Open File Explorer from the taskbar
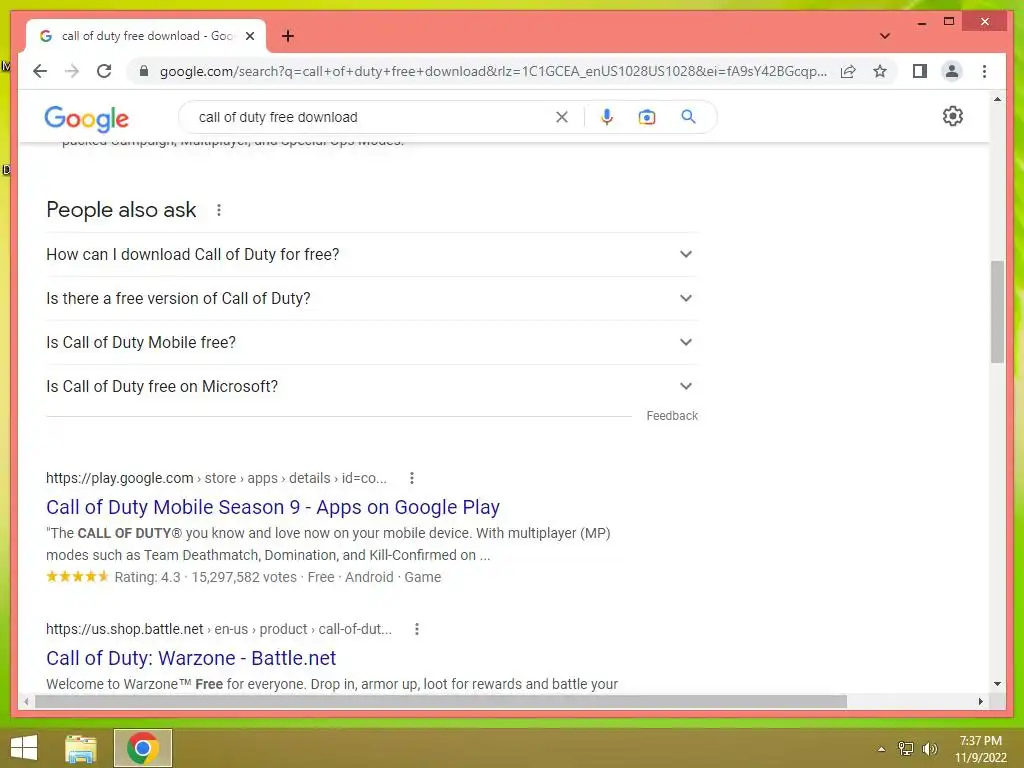The width and height of the screenshot is (1024, 768). (x=80, y=748)
